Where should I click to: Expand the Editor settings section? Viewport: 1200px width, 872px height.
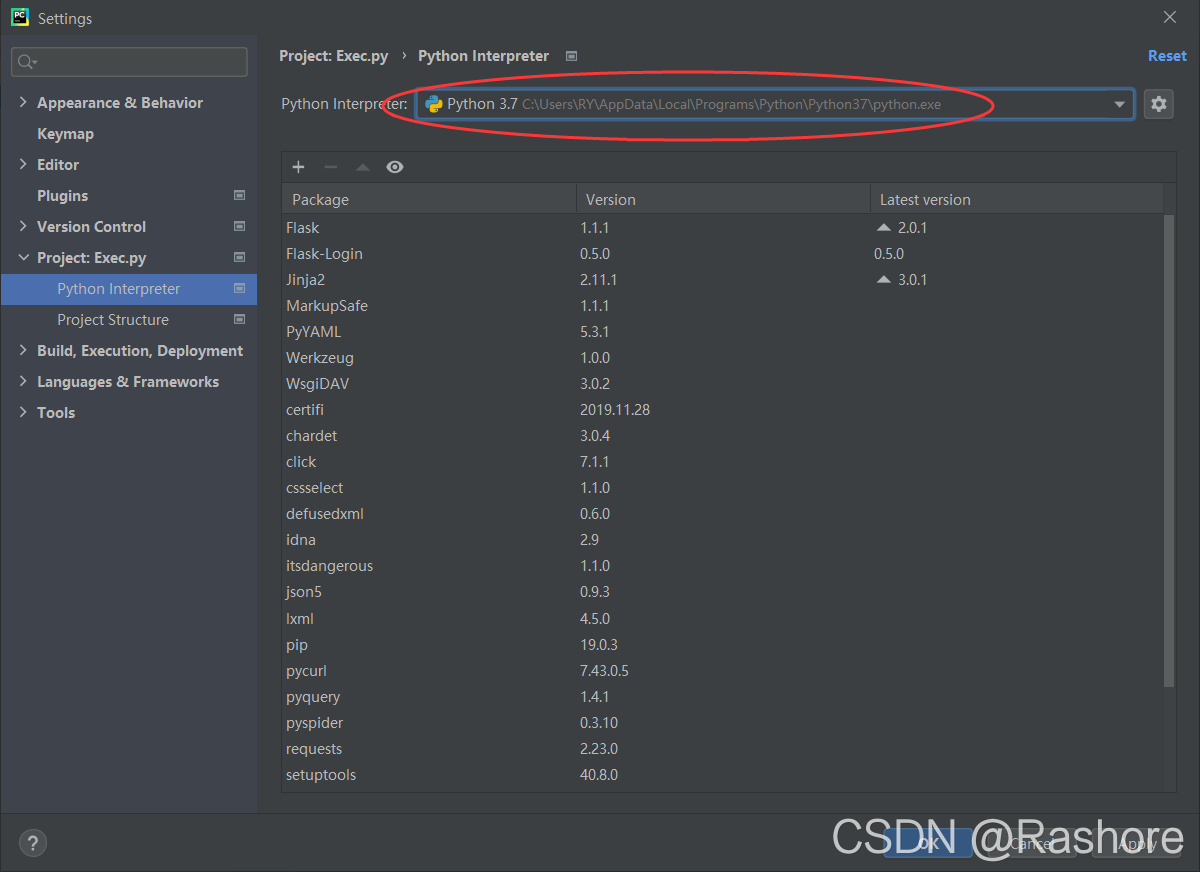[23, 165]
